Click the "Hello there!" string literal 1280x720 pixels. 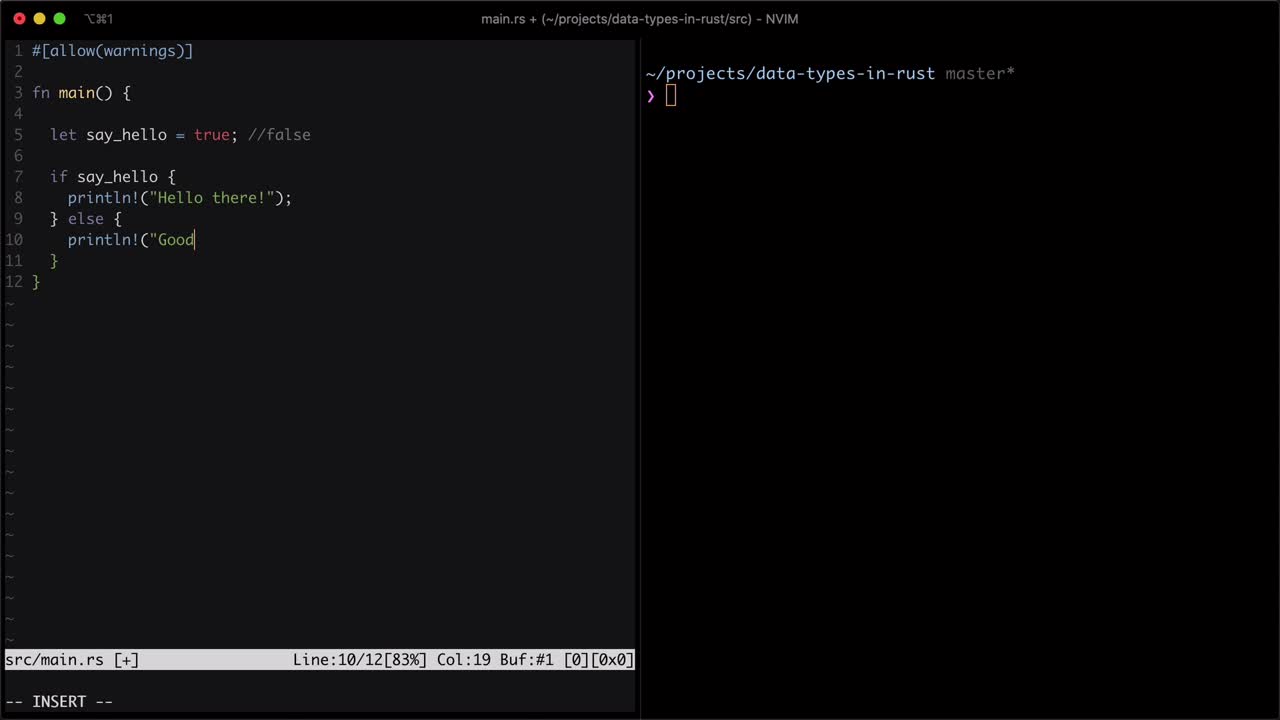[211, 198]
